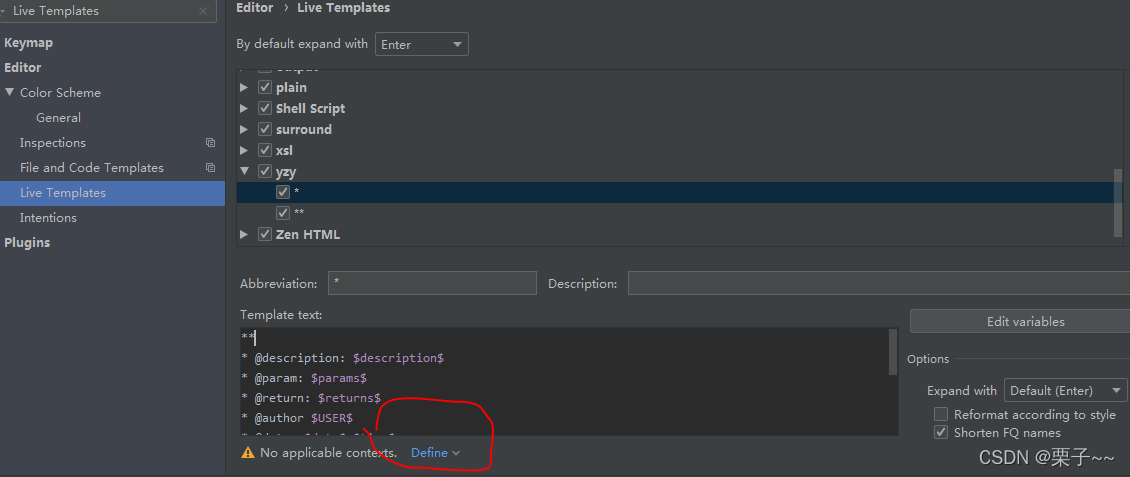Click $USER$ variable in template text
The width and height of the screenshot is (1130, 477).
[x=332, y=418]
